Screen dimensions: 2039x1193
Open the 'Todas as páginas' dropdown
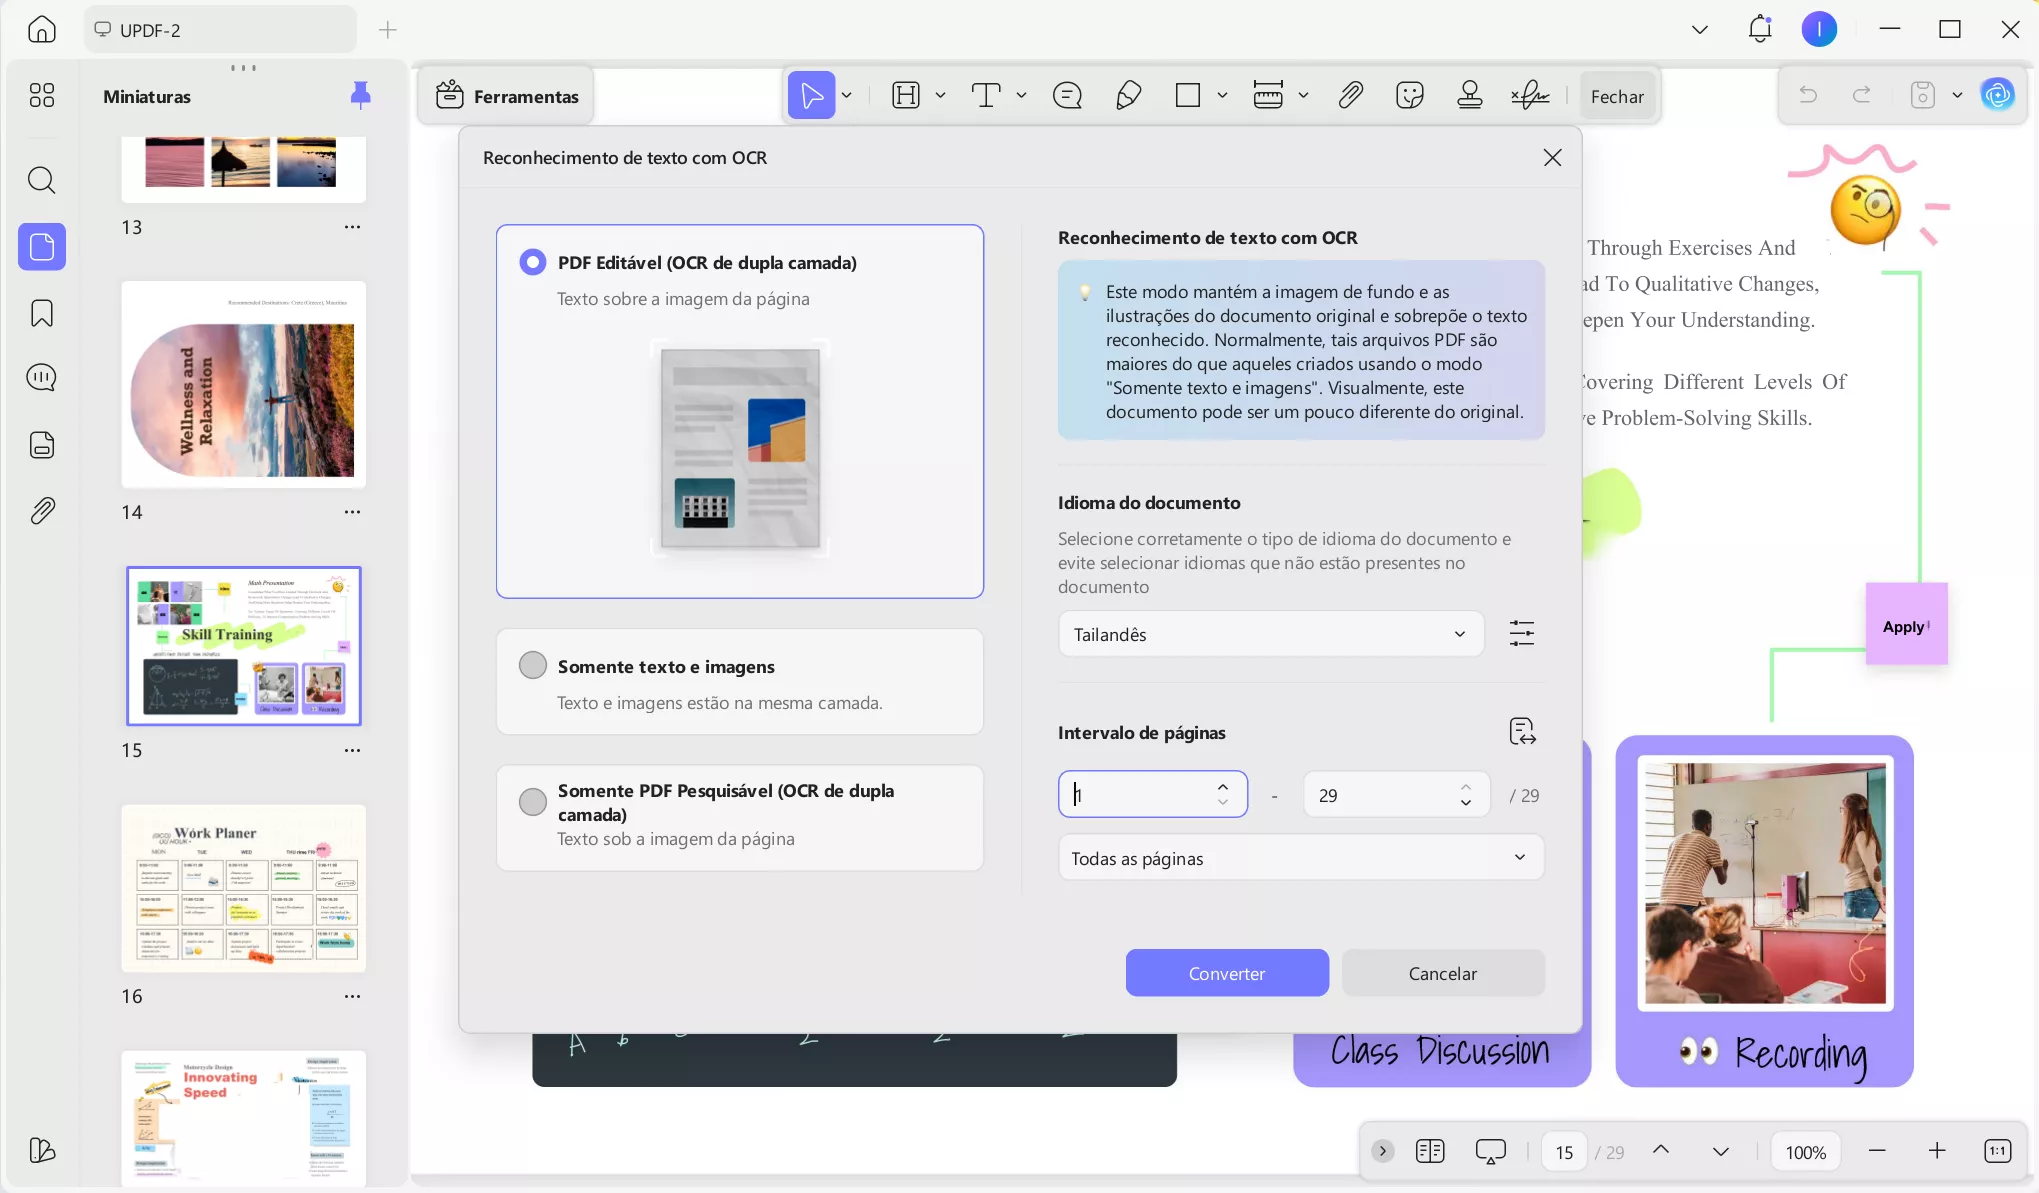click(1299, 857)
